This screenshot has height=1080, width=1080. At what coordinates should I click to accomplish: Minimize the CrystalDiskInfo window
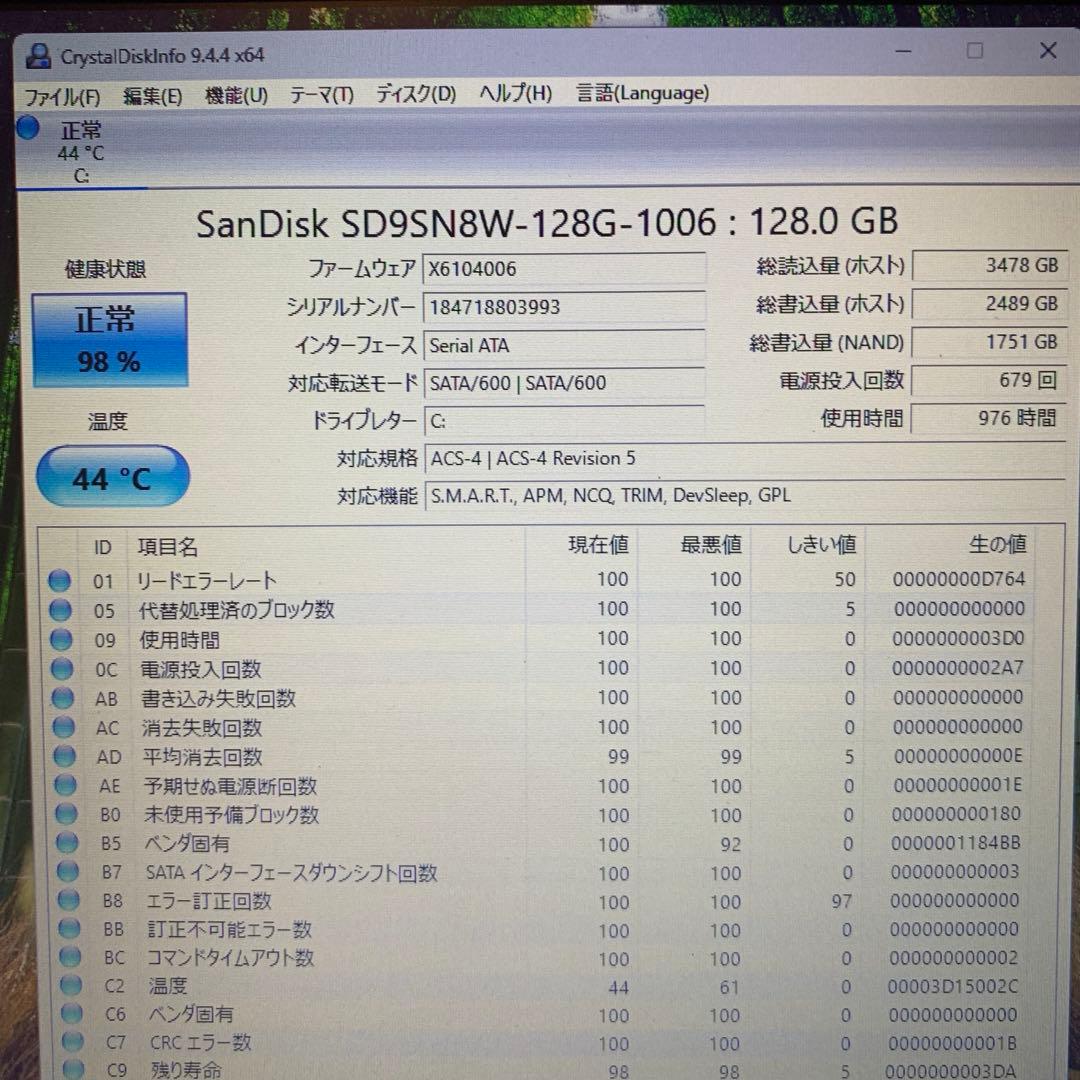point(904,52)
